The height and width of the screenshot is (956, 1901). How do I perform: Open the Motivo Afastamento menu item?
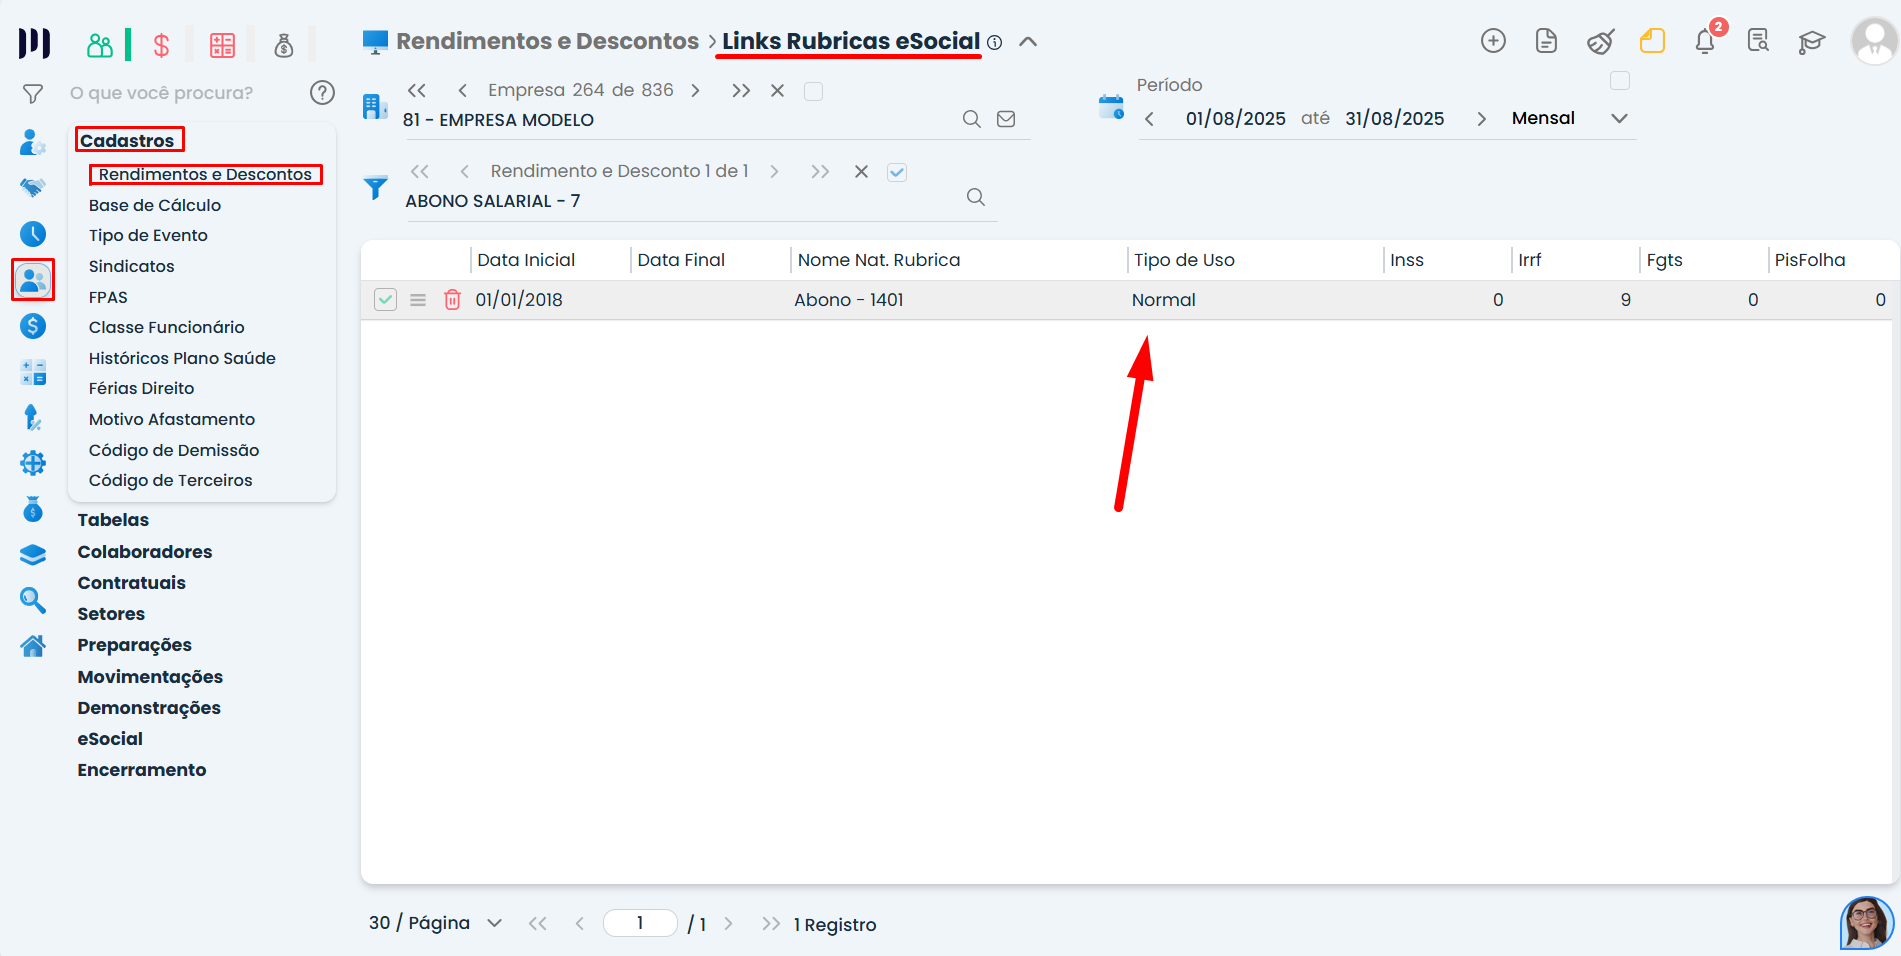172,419
